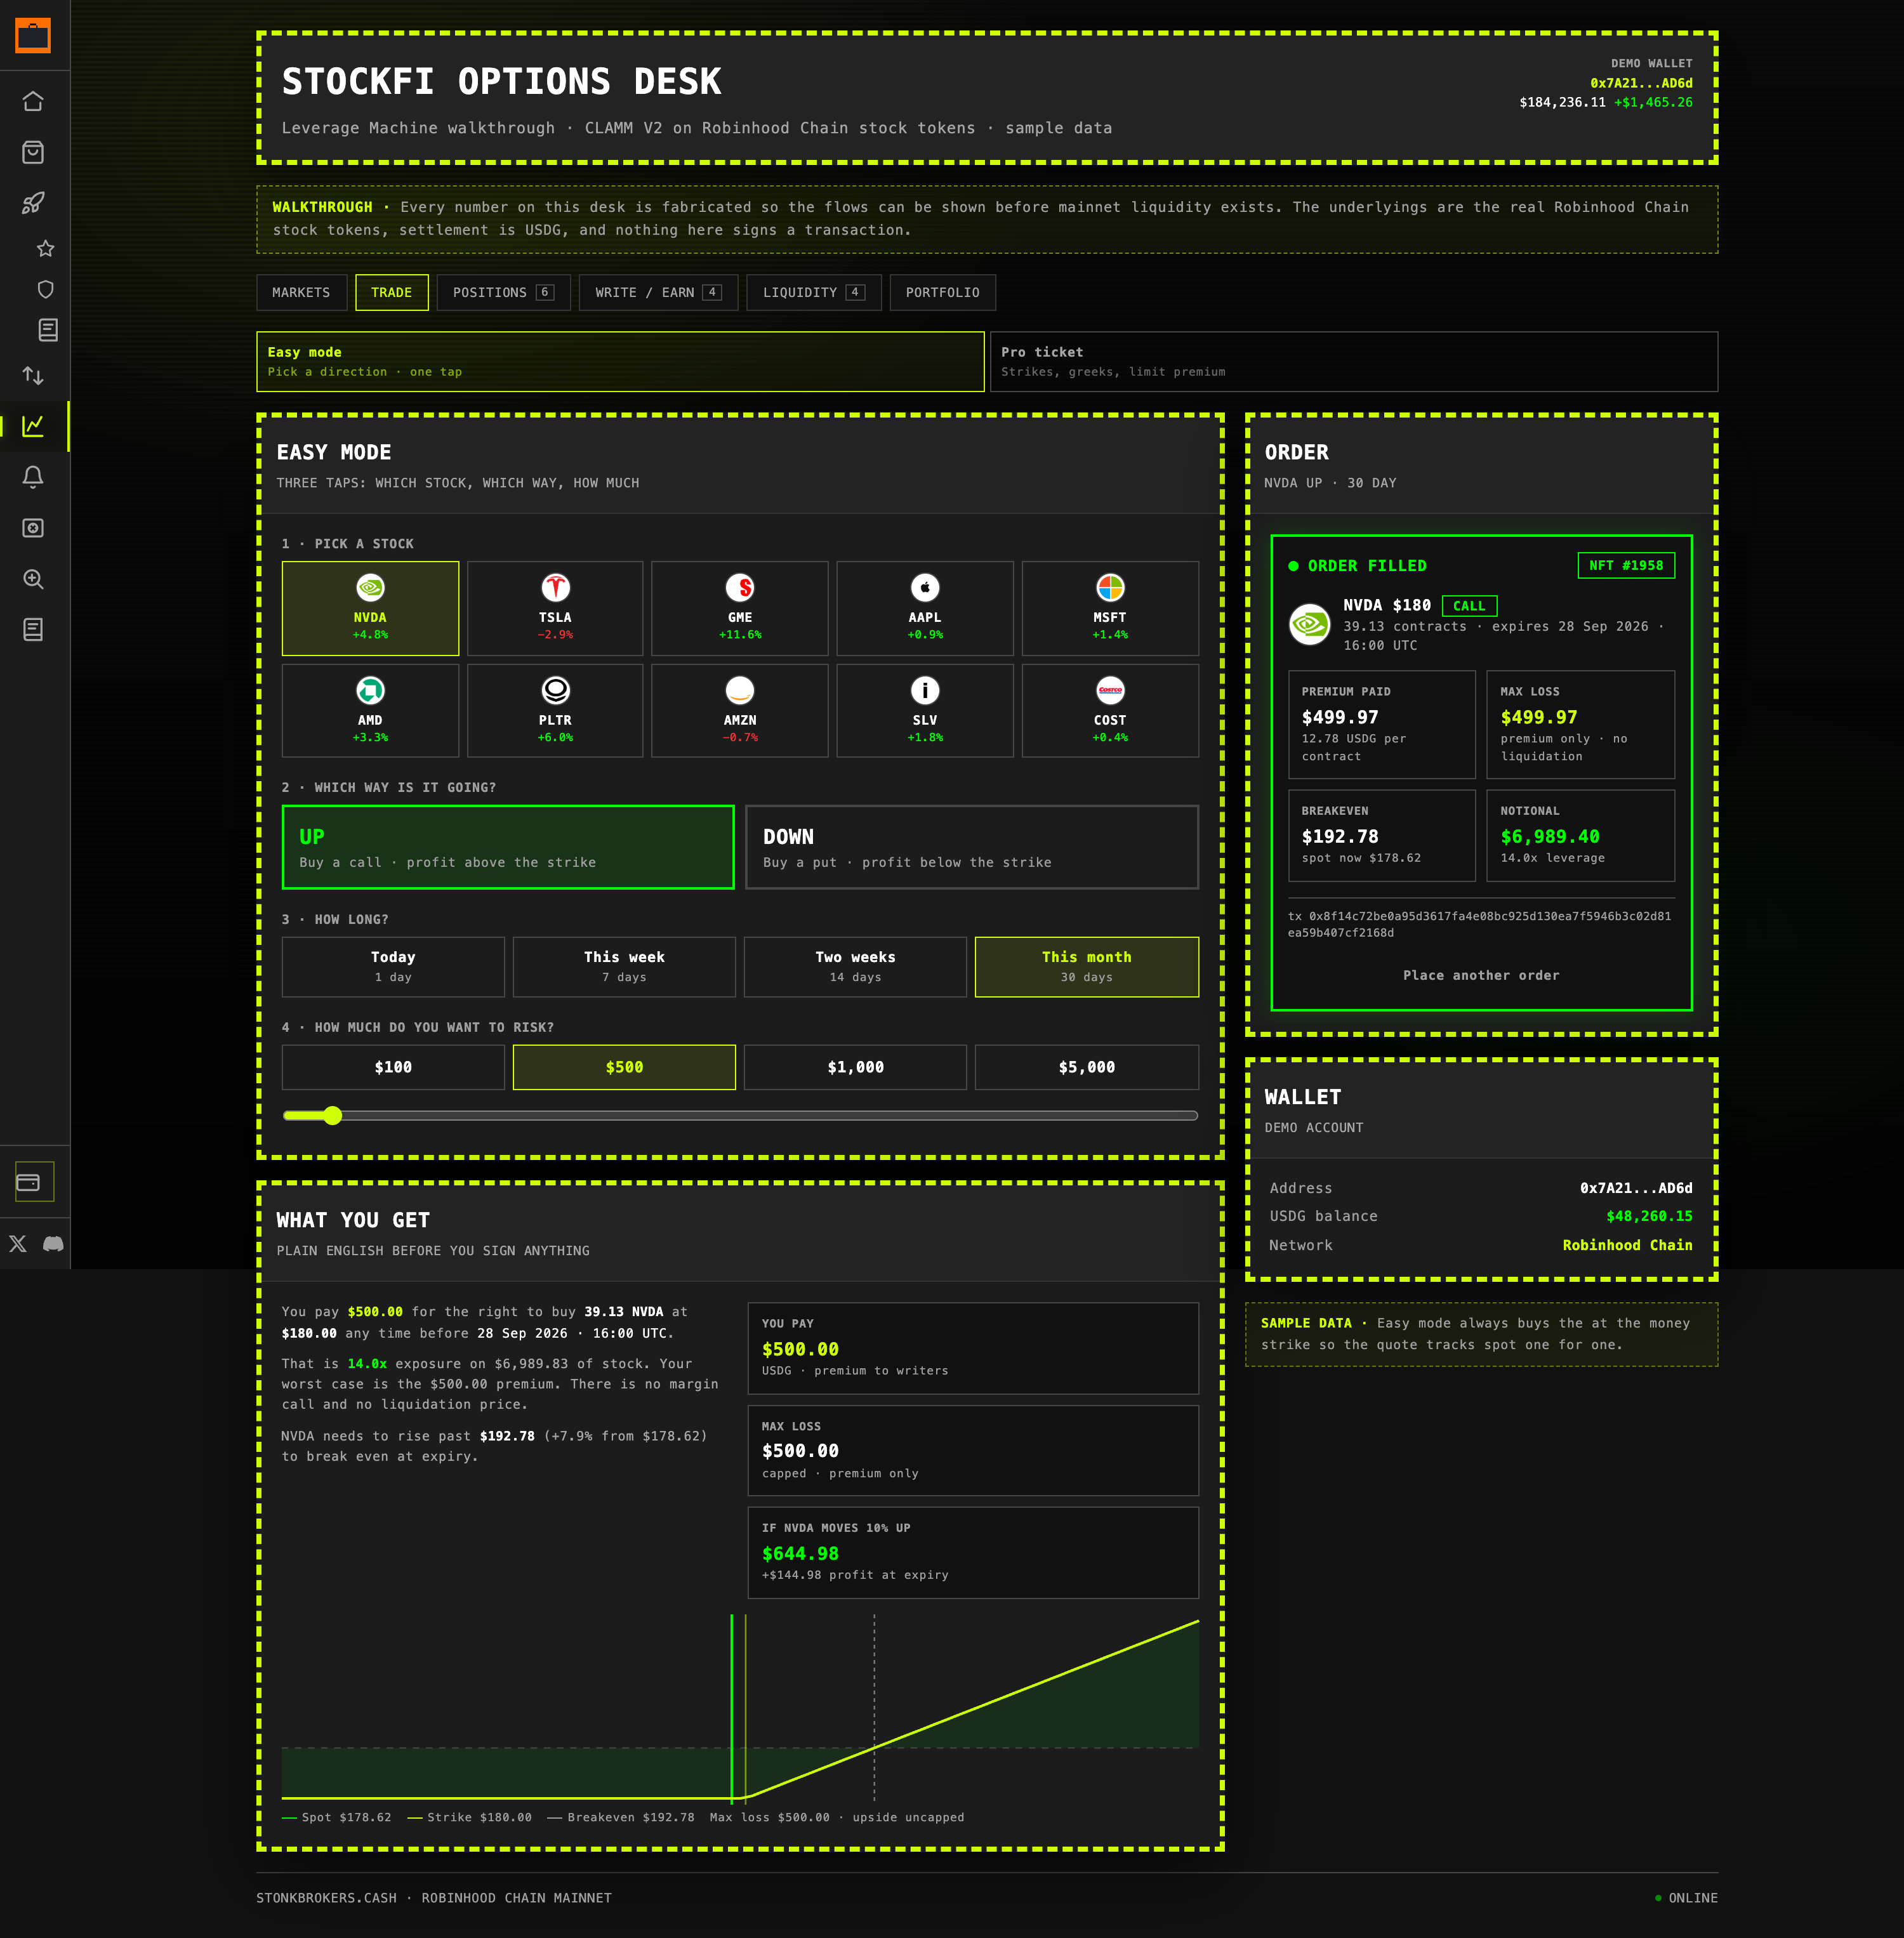Viewport: 1904px width, 1938px height.
Task: Click the demo wallet address in the header
Action: pyautogui.click(x=1641, y=83)
